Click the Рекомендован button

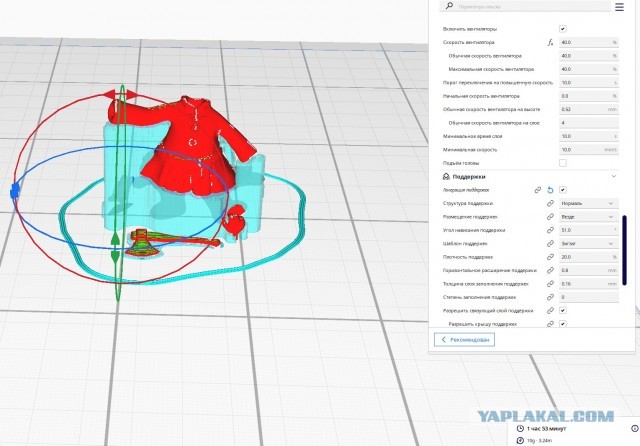[464, 339]
